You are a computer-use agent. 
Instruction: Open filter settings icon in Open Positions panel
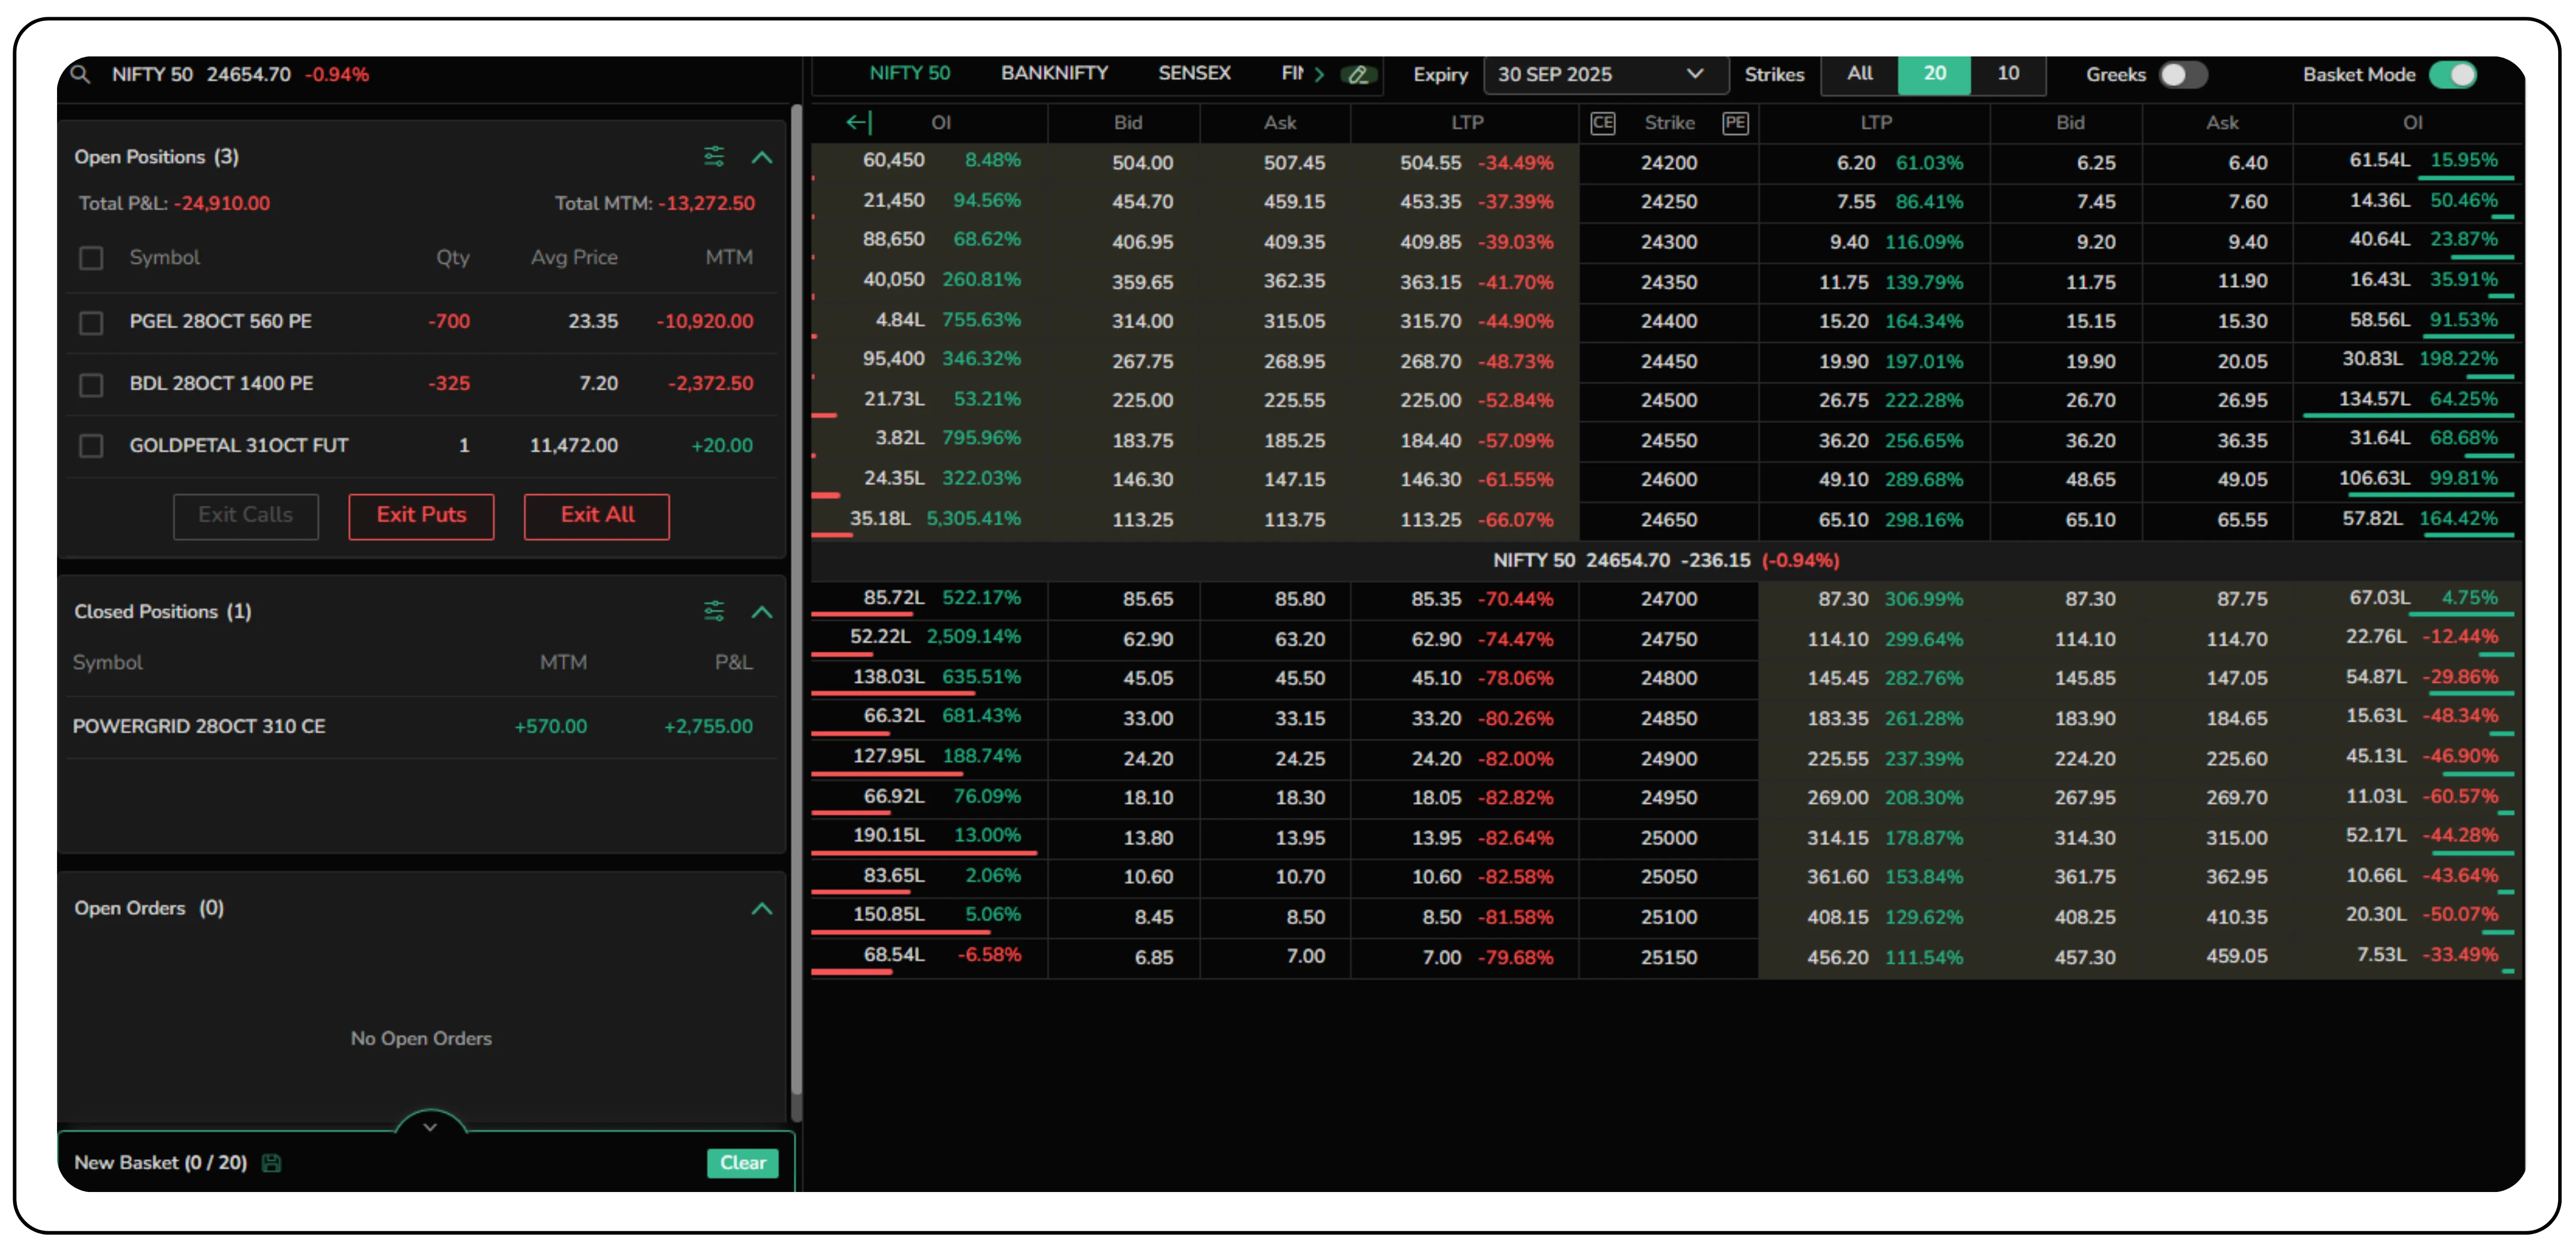pos(714,156)
